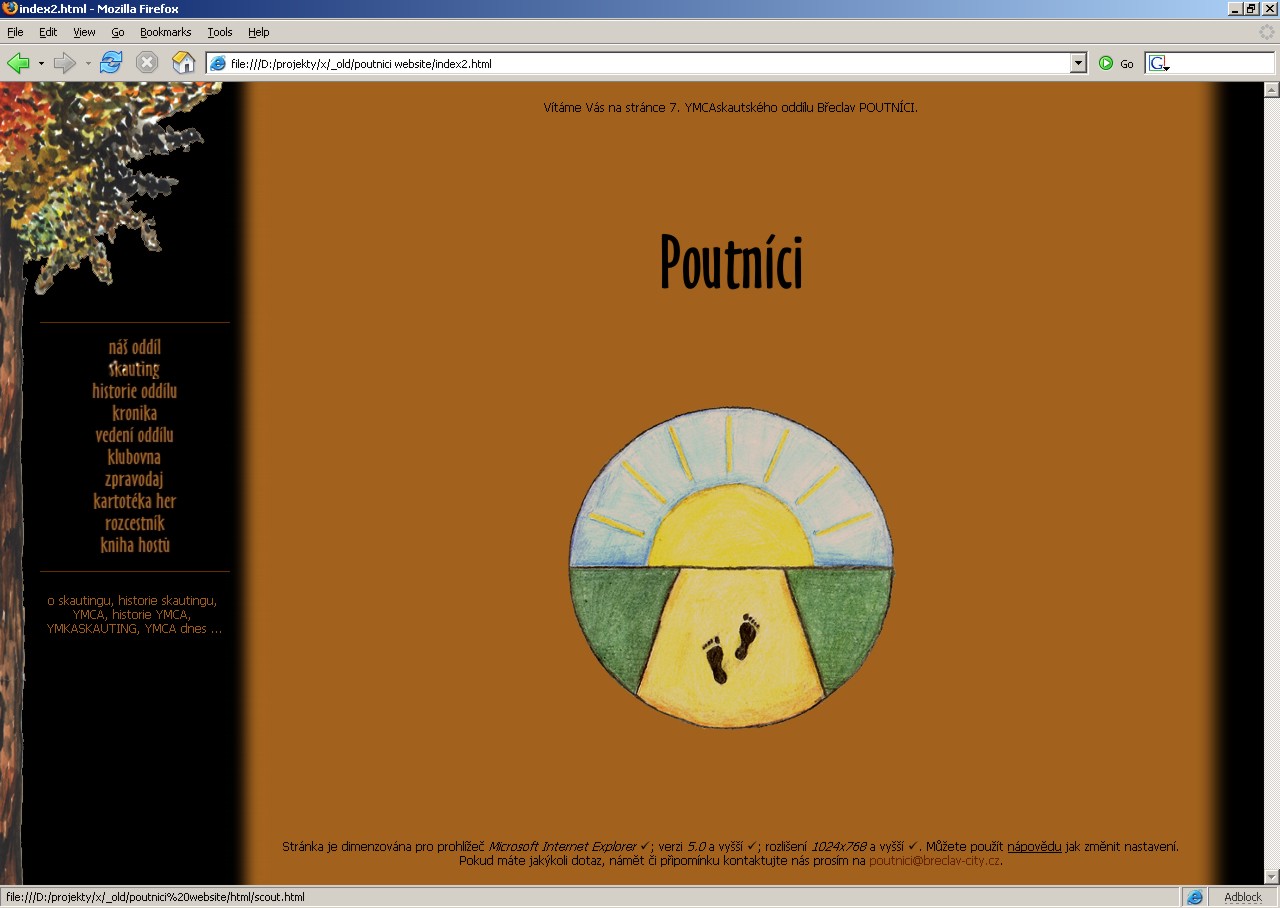Click the Poutníci footprints logo image

(x=731, y=567)
